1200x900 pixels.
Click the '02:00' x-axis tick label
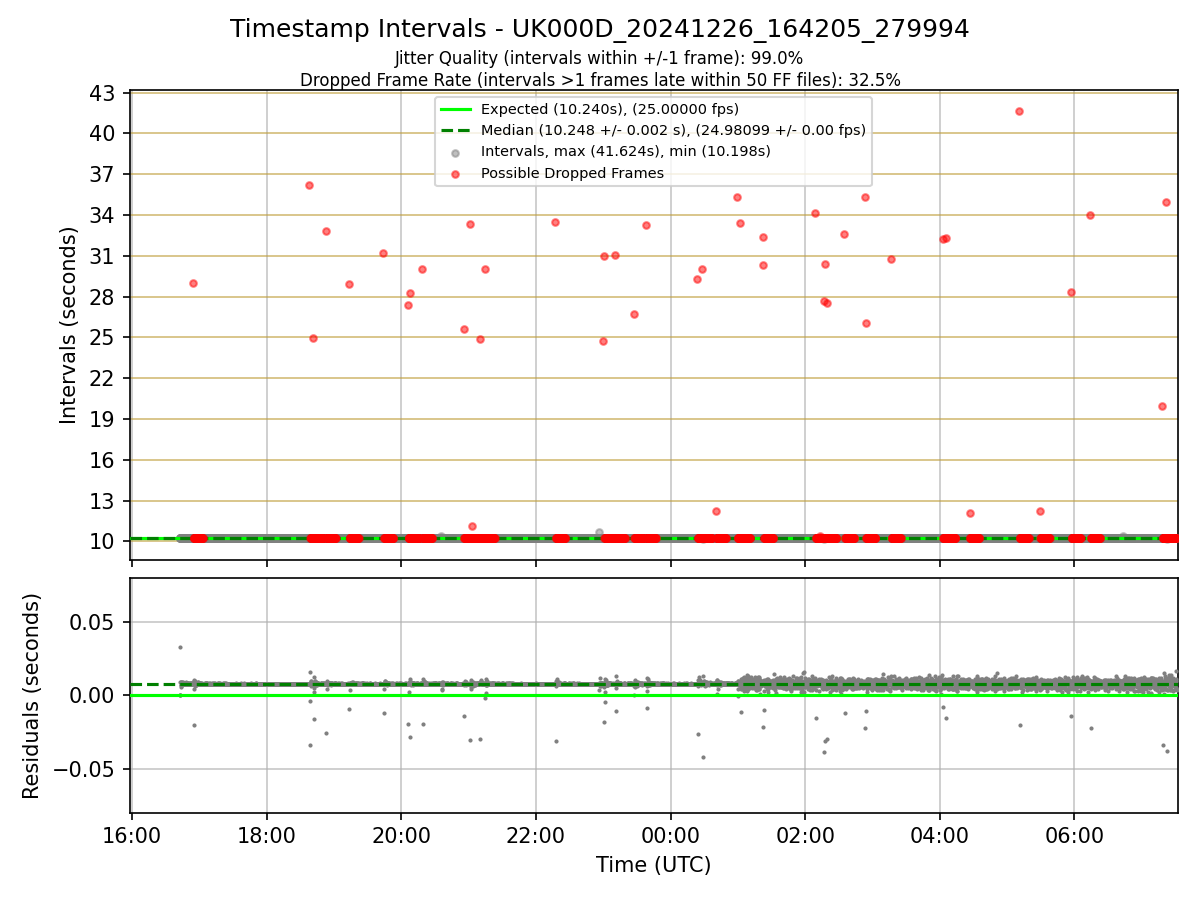[x=805, y=834]
